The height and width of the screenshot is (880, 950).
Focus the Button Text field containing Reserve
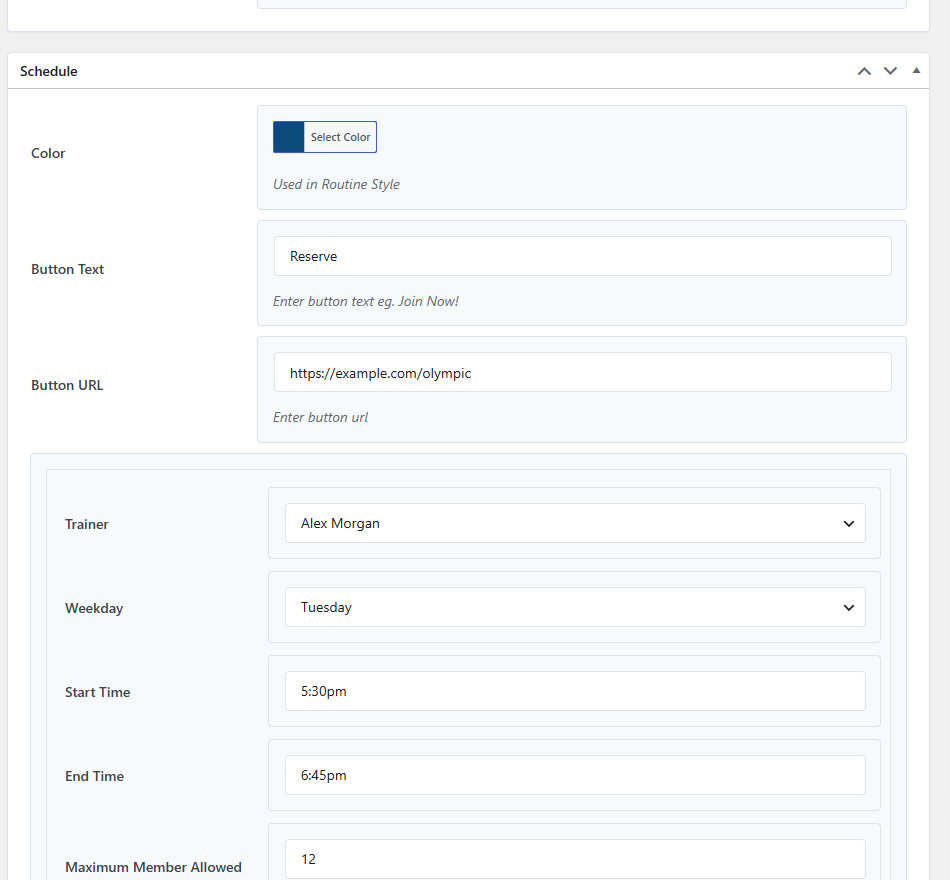(582, 256)
